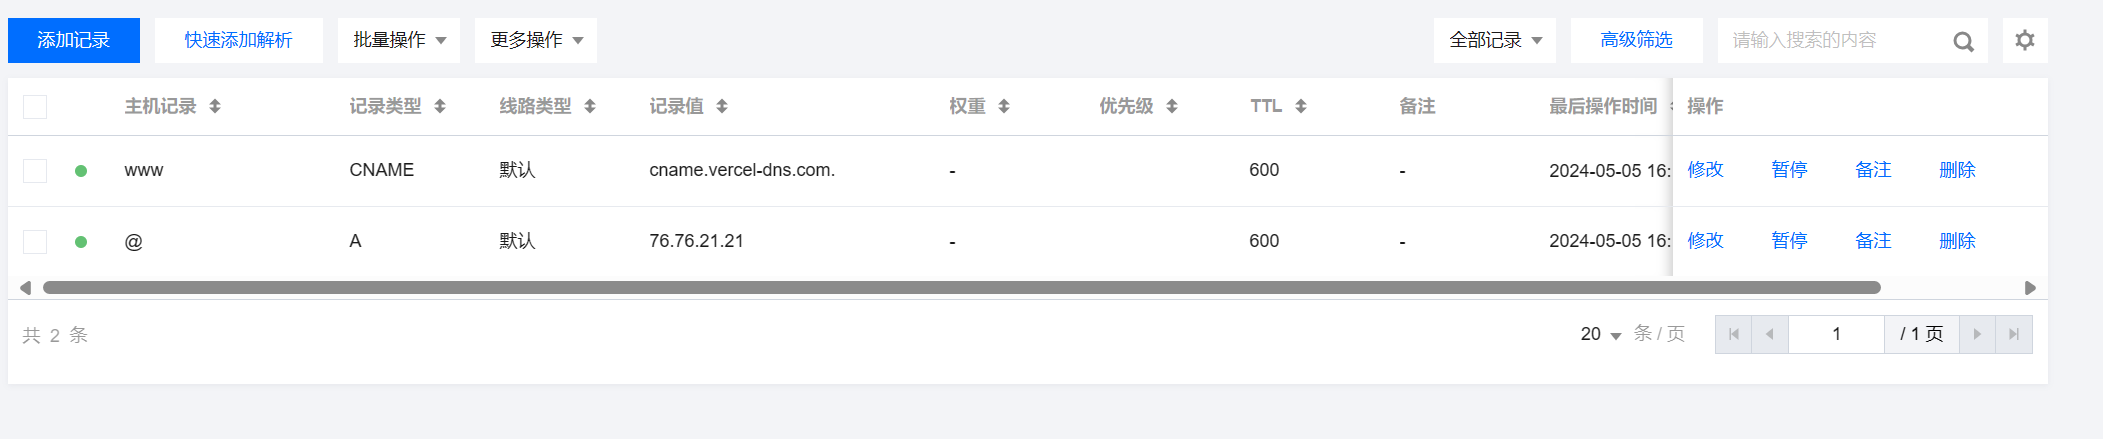
Task: Click the horizontal table scrollbar
Action: (x=961, y=288)
